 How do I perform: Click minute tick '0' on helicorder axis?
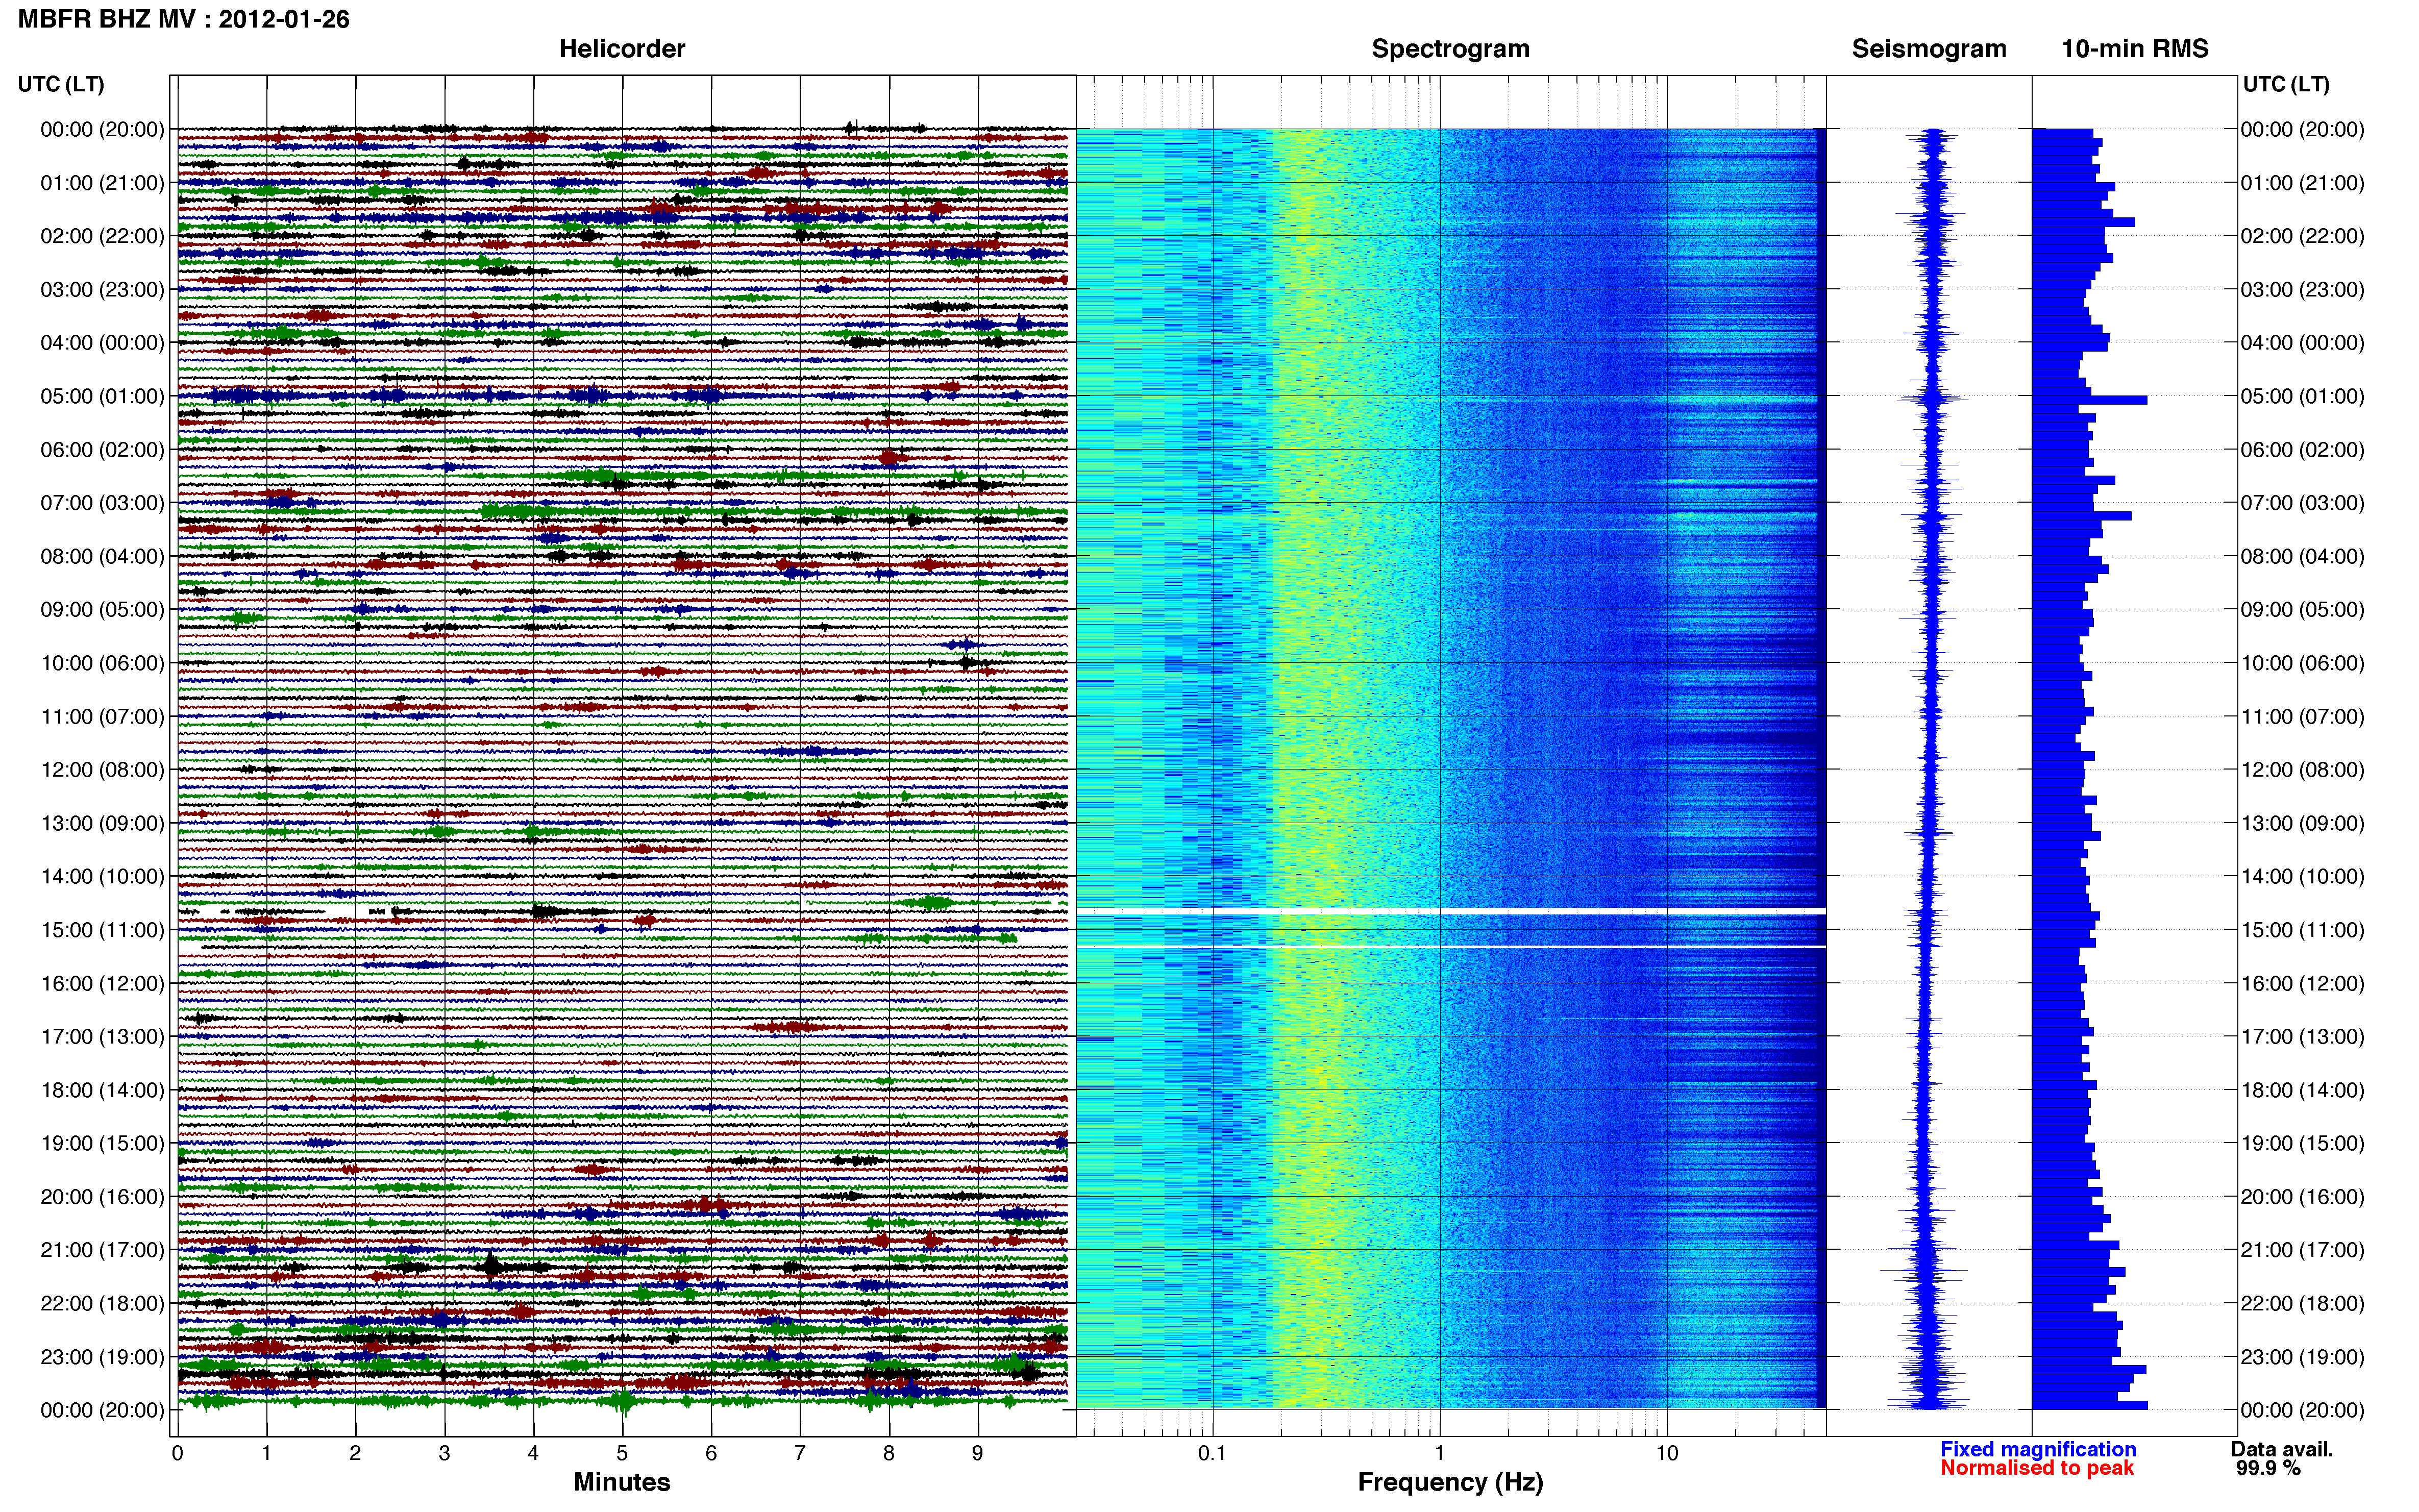coord(178,1454)
